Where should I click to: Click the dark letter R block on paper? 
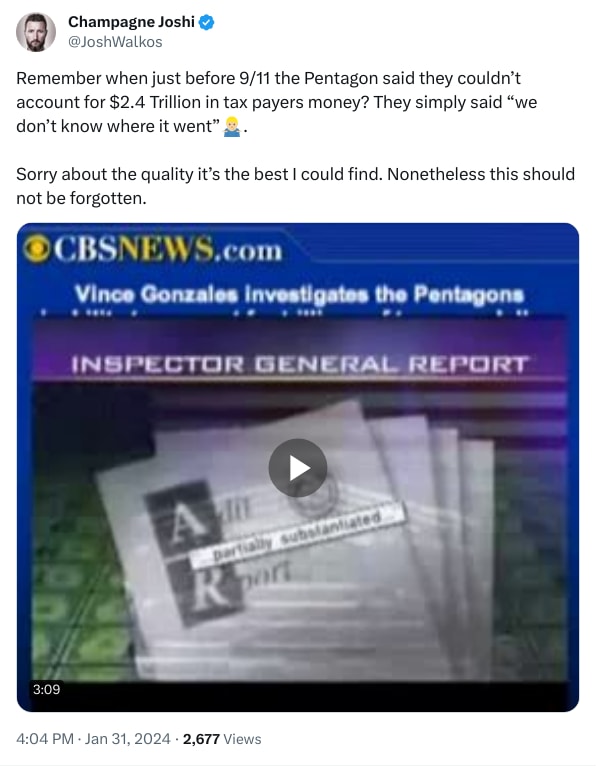[209, 592]
